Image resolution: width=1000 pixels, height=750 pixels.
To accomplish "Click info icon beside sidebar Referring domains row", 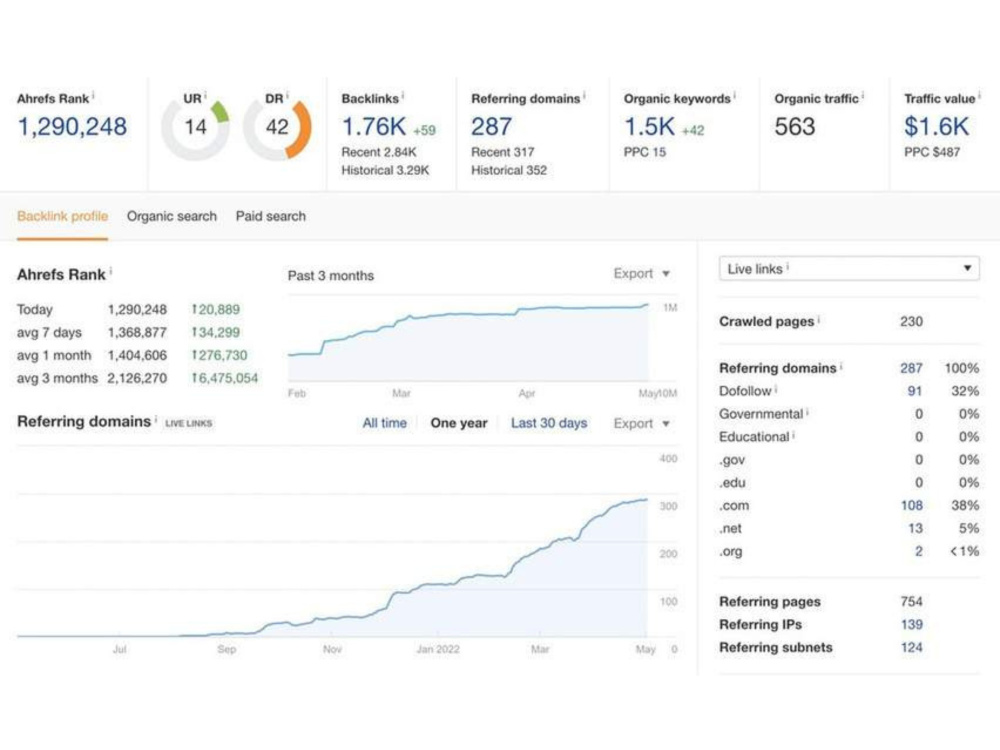I will [x=841, y=365].
